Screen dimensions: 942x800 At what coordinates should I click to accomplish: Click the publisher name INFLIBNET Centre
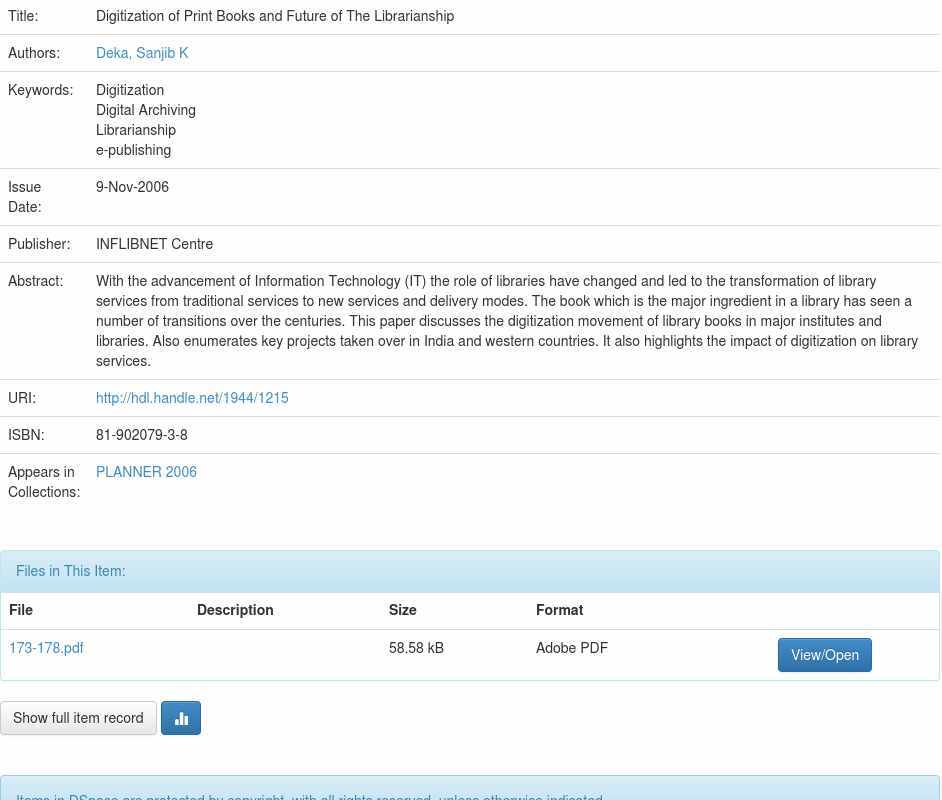pos(154,244)
